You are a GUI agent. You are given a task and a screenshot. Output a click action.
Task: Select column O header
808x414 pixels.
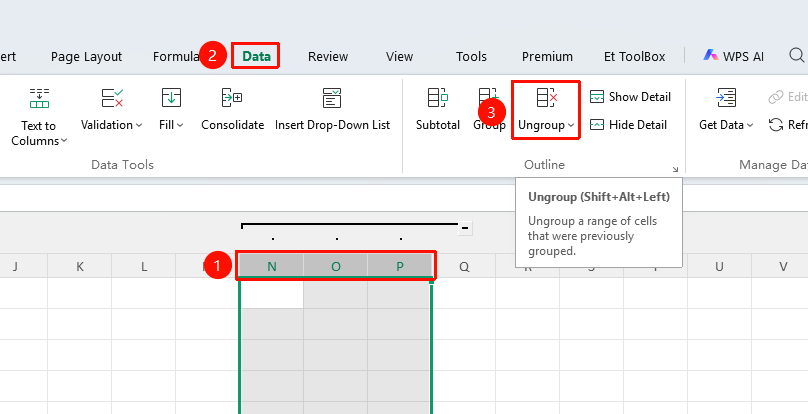click(335, 266)
